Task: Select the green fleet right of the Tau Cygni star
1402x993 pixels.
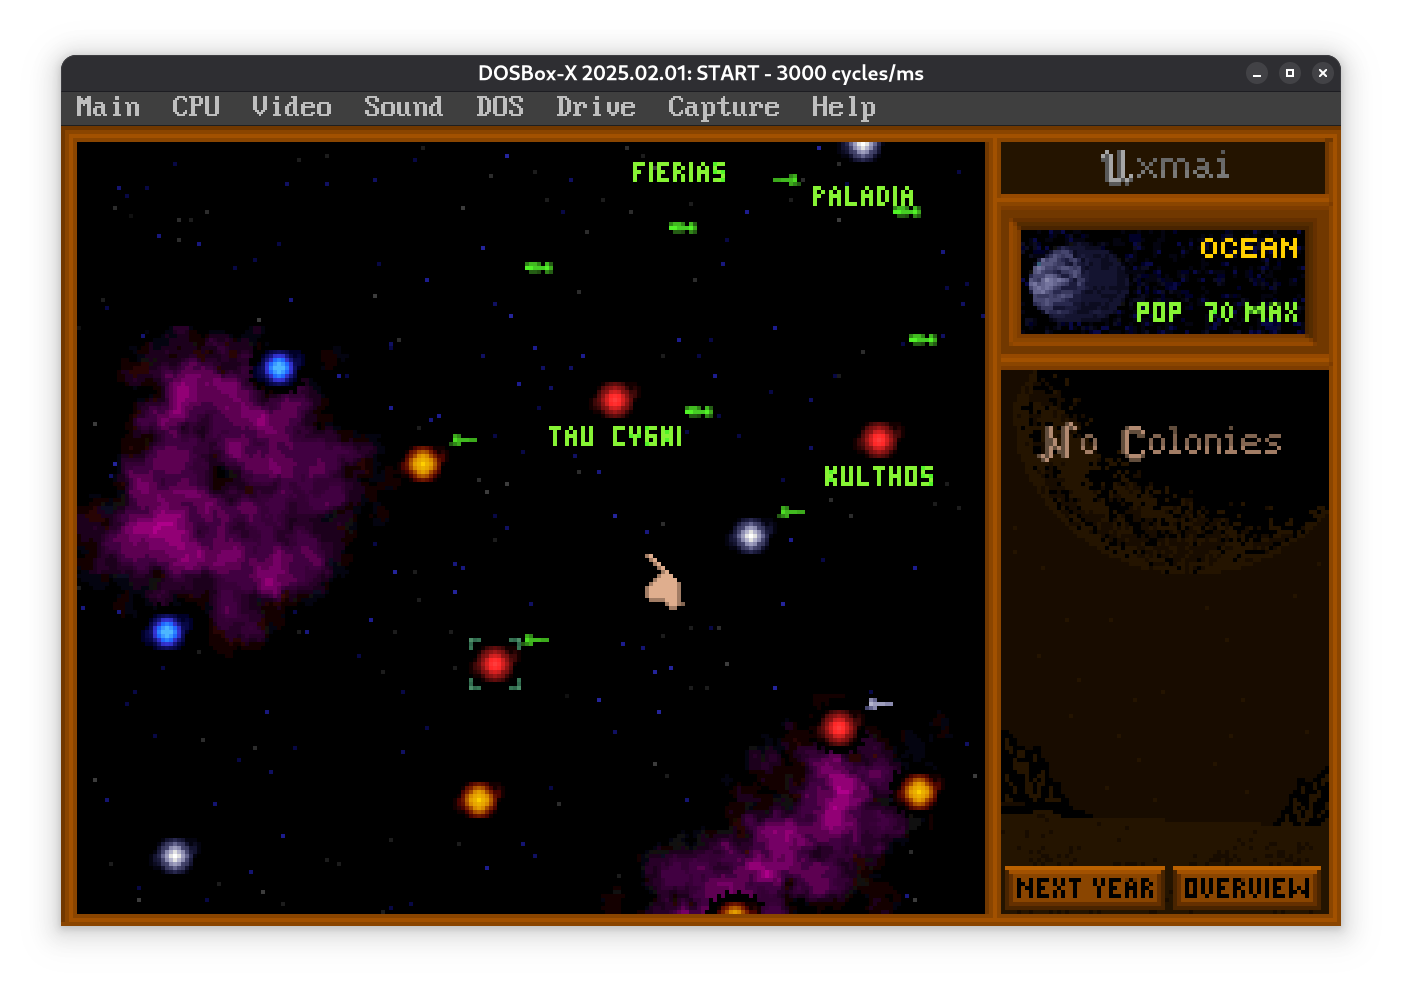Action: click(699, 411)
